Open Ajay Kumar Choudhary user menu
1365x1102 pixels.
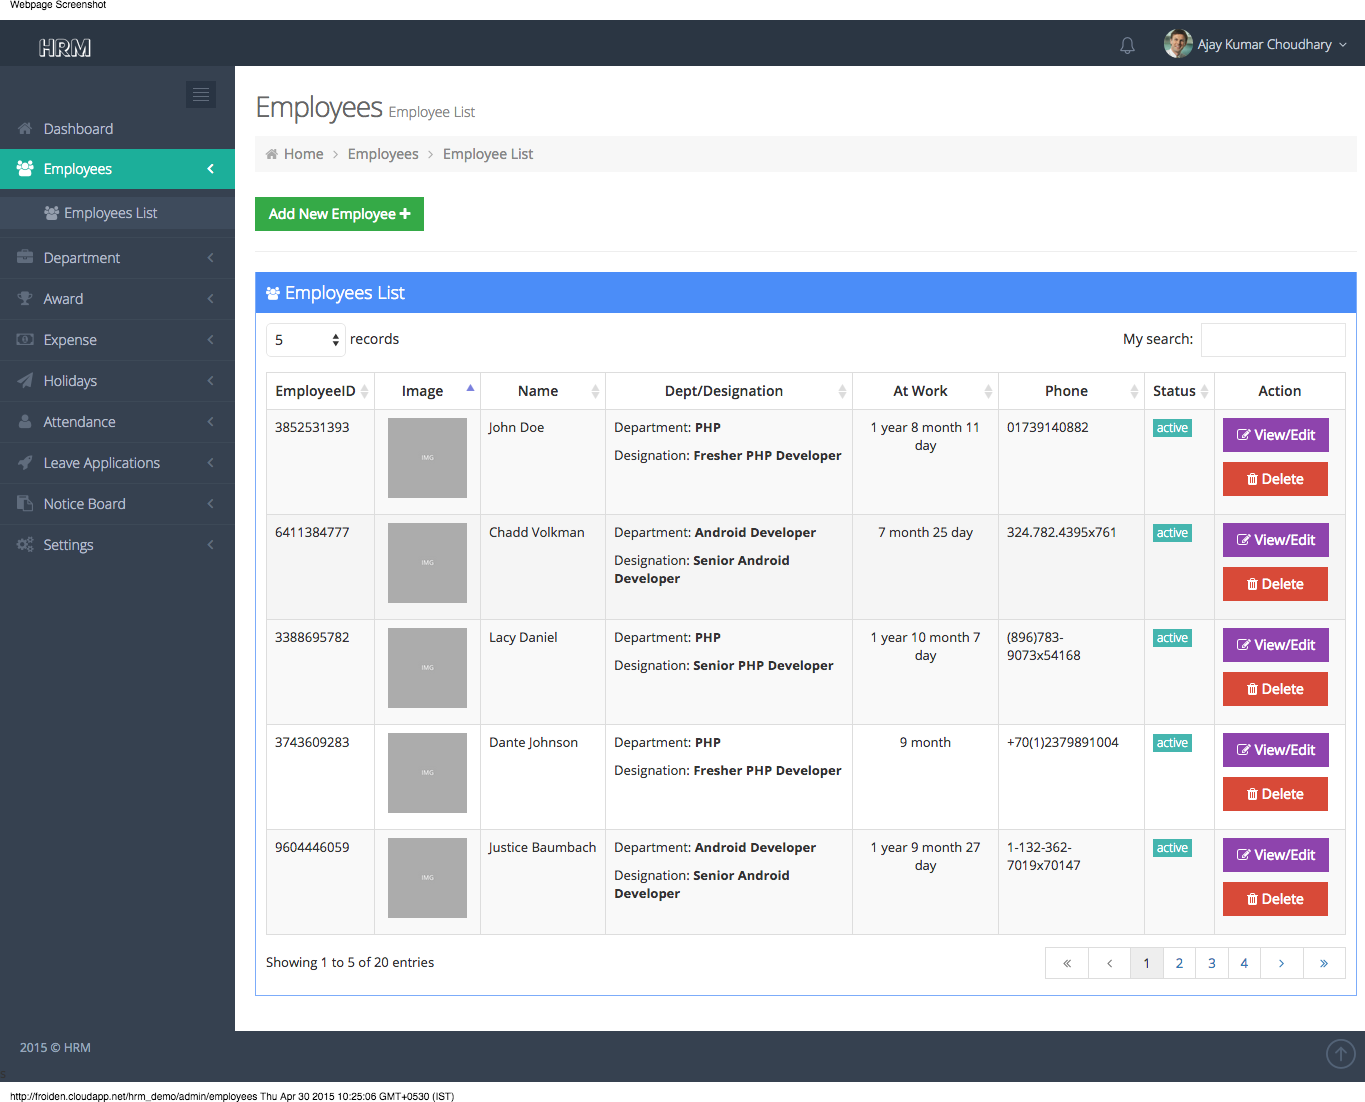click(1256, 45)
